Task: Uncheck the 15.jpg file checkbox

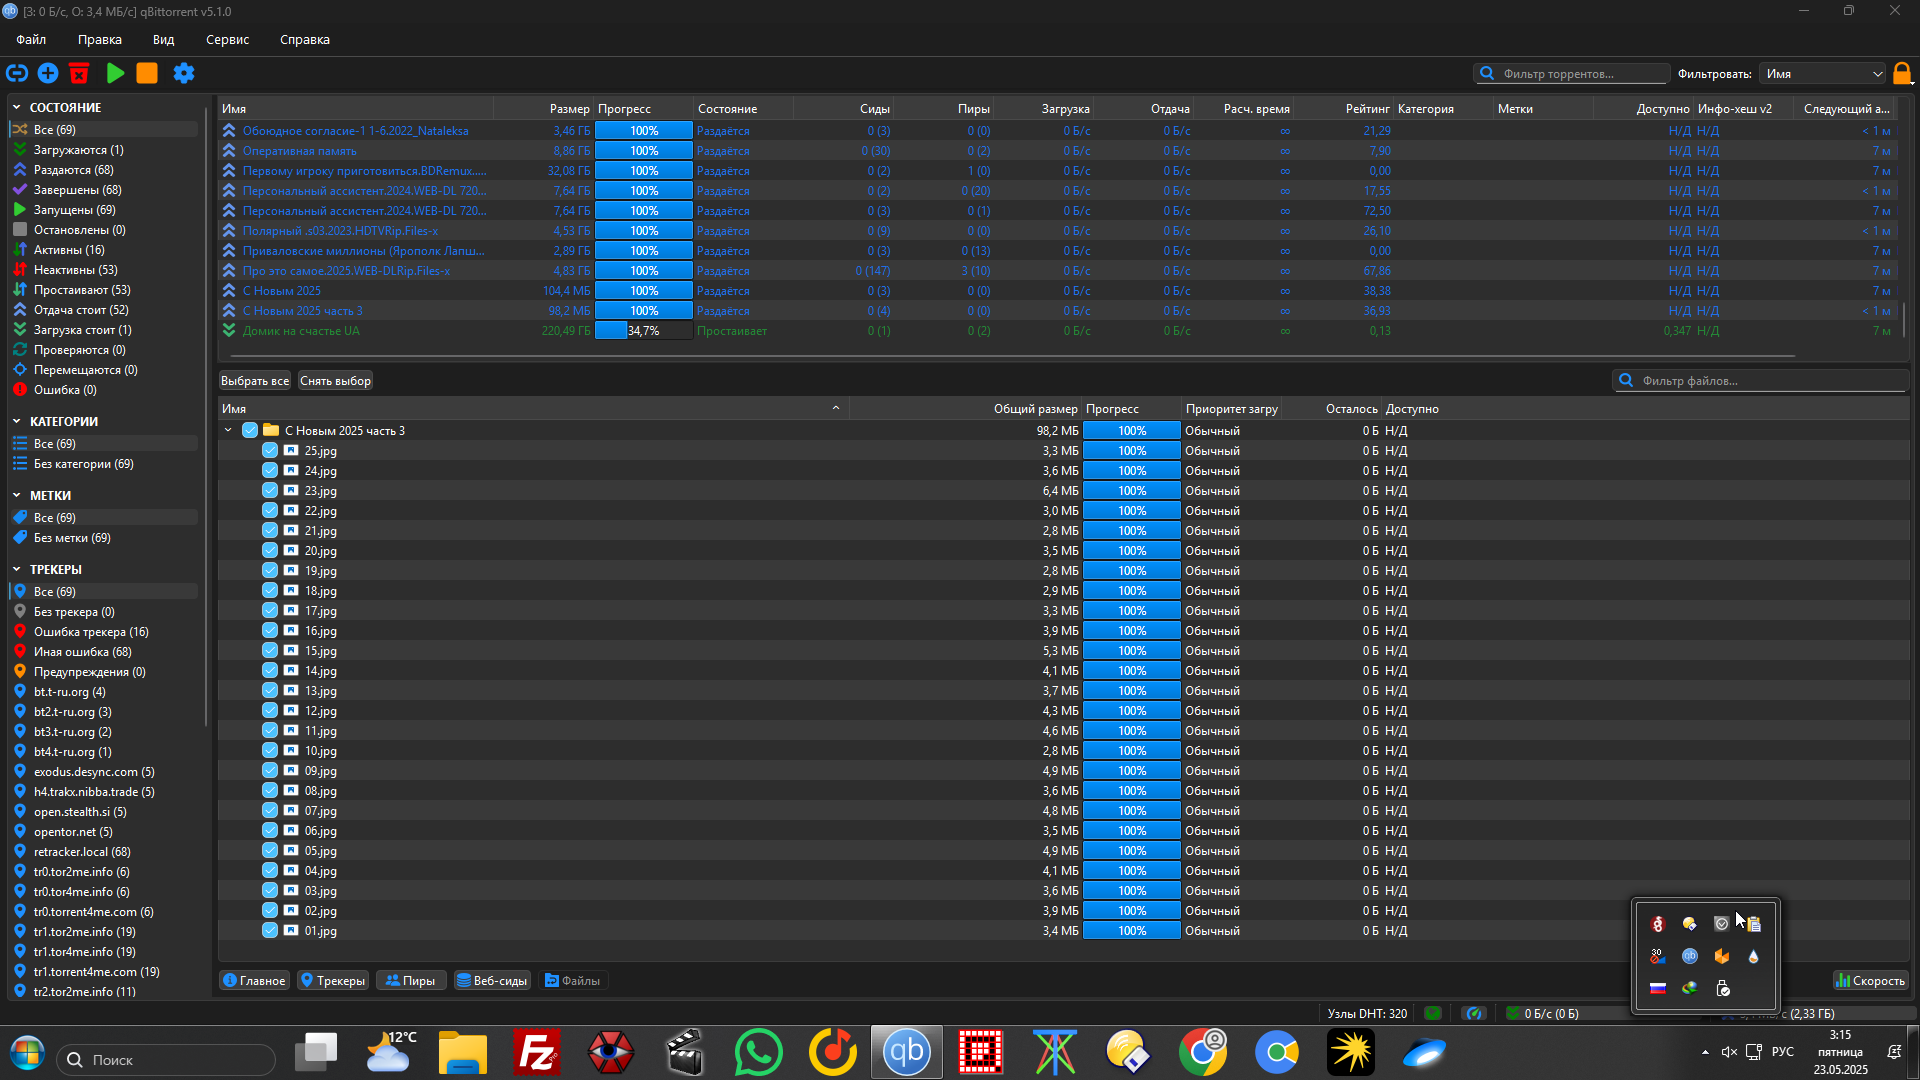Action: tap(270, 651)
